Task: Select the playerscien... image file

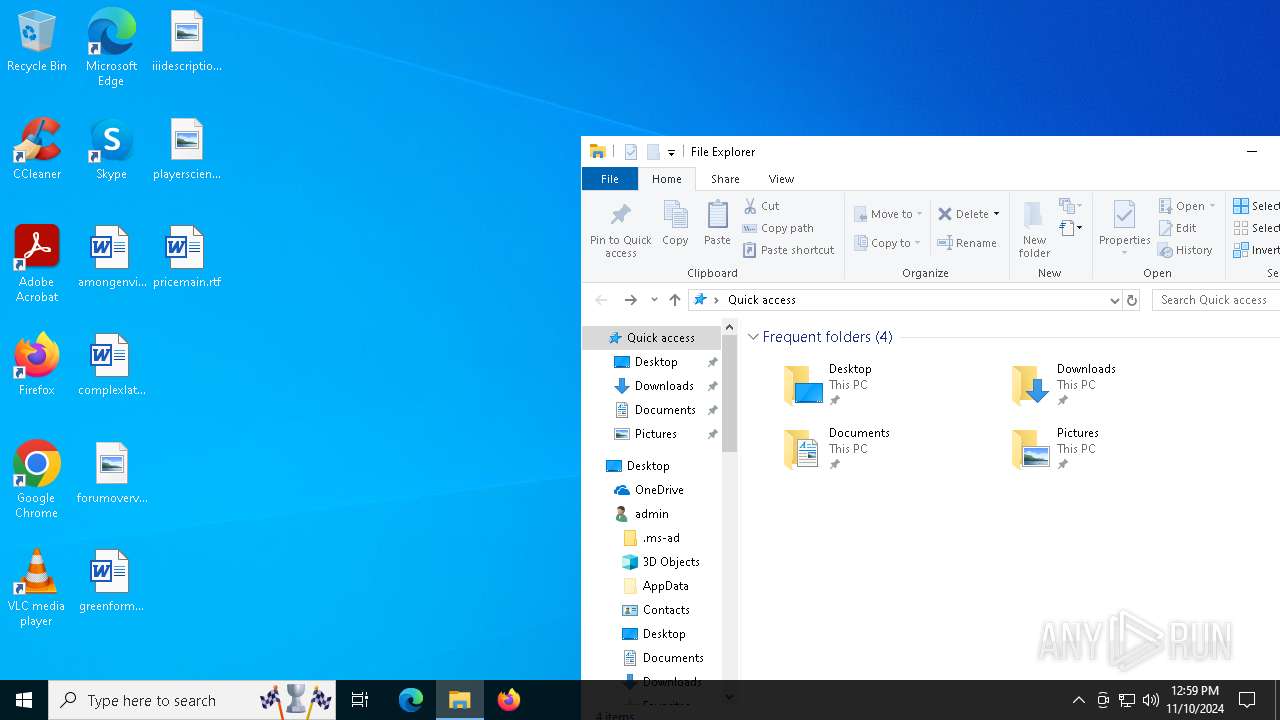Action: [186, 150]
